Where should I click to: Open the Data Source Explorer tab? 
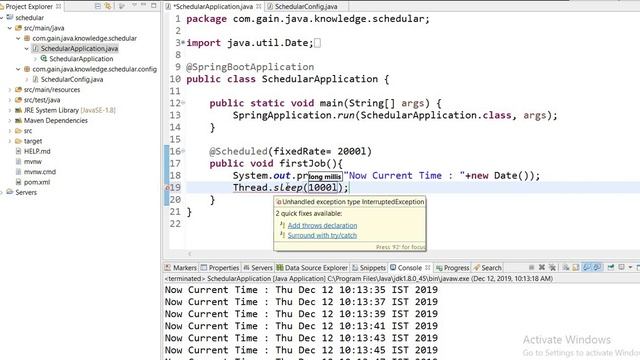tap(312, 268)
